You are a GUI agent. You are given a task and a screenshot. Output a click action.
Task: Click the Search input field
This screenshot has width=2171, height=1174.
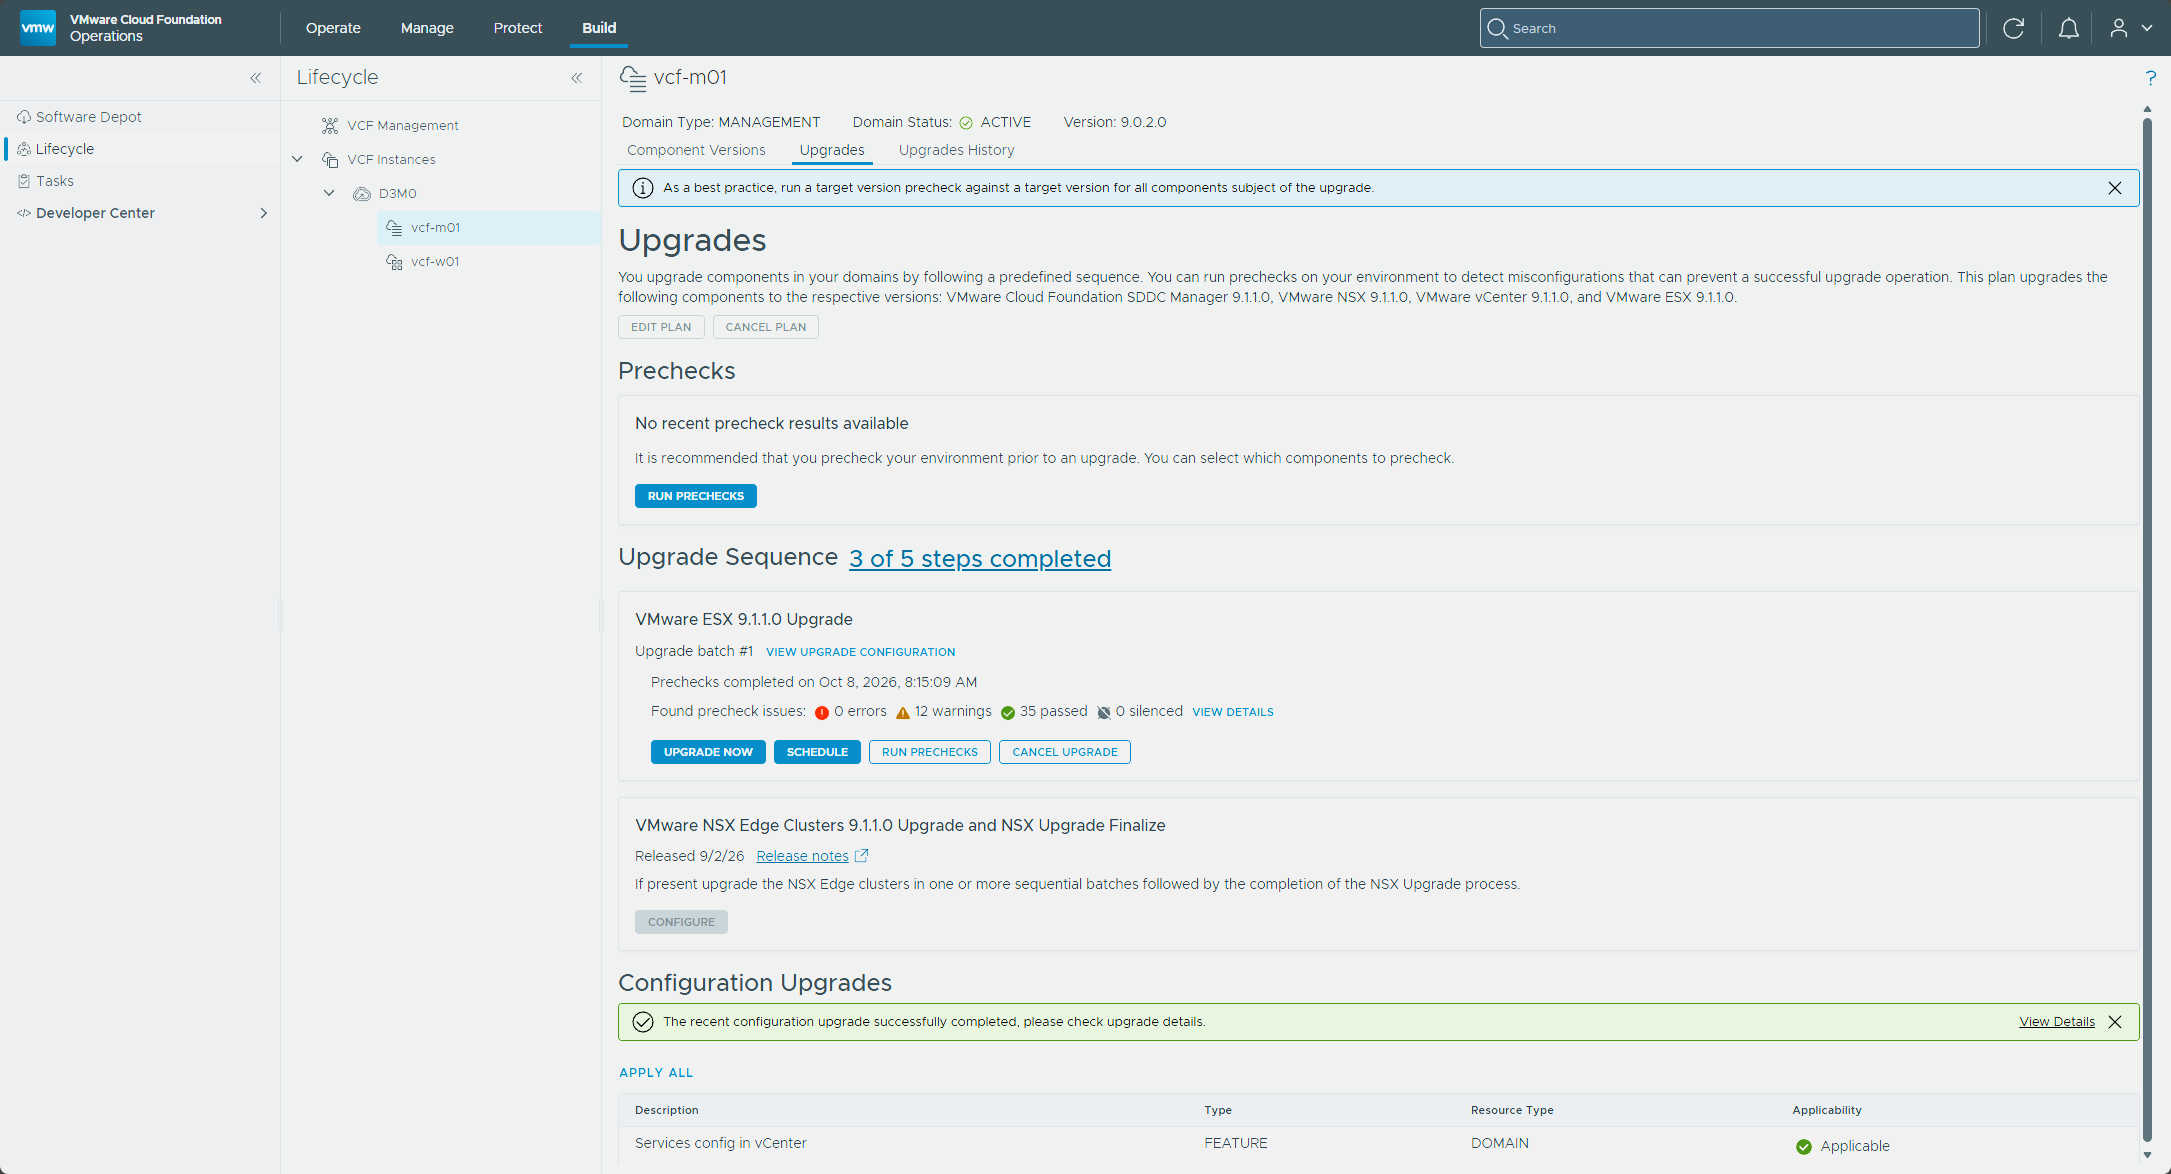[1729, 28]
